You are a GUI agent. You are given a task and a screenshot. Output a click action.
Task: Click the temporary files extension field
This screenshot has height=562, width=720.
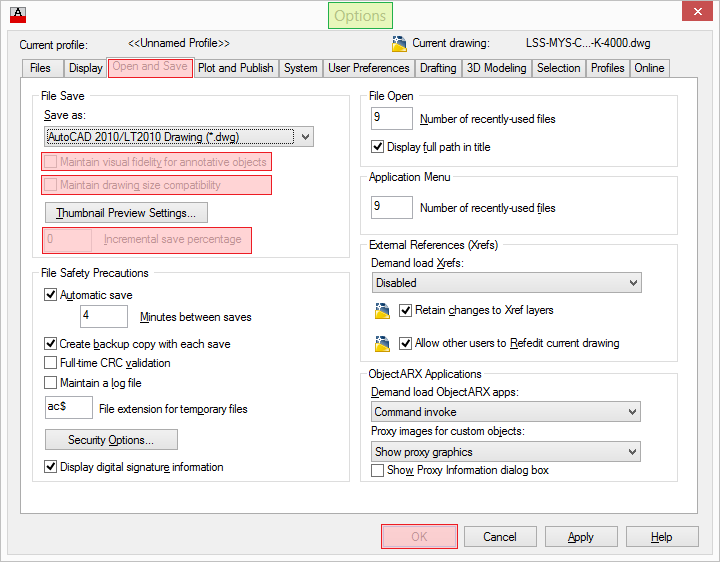(68, 407)
